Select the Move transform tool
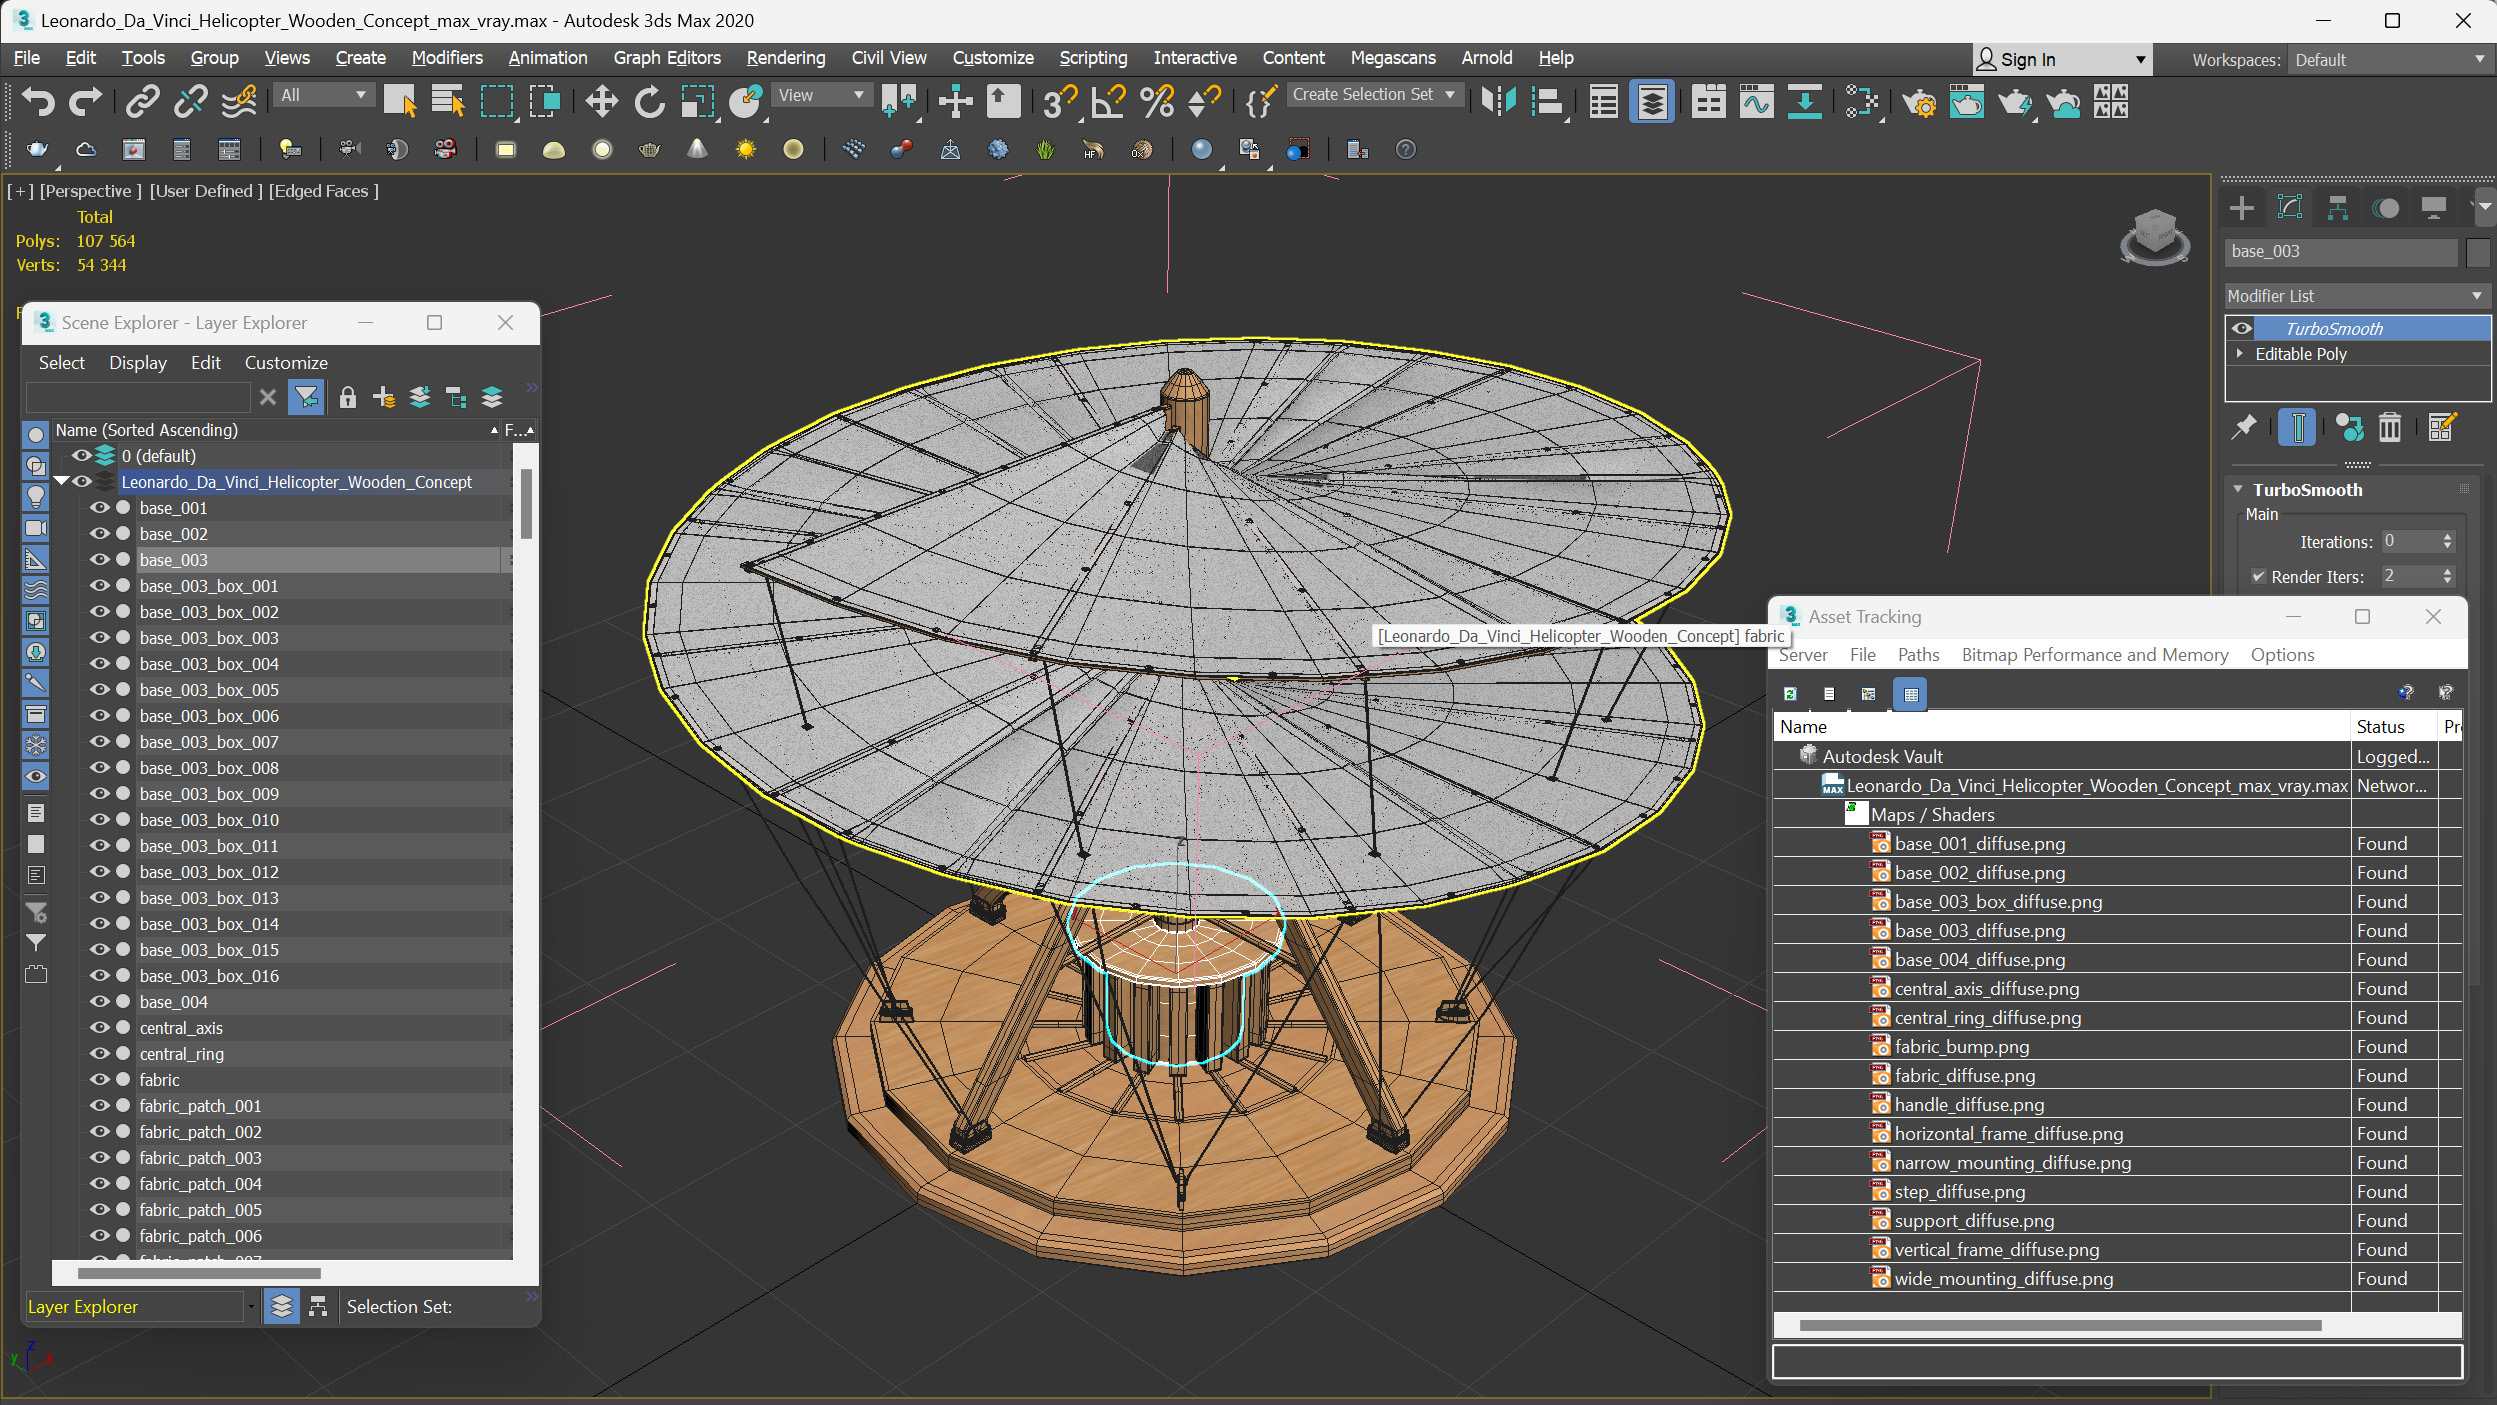 [601, 101]
